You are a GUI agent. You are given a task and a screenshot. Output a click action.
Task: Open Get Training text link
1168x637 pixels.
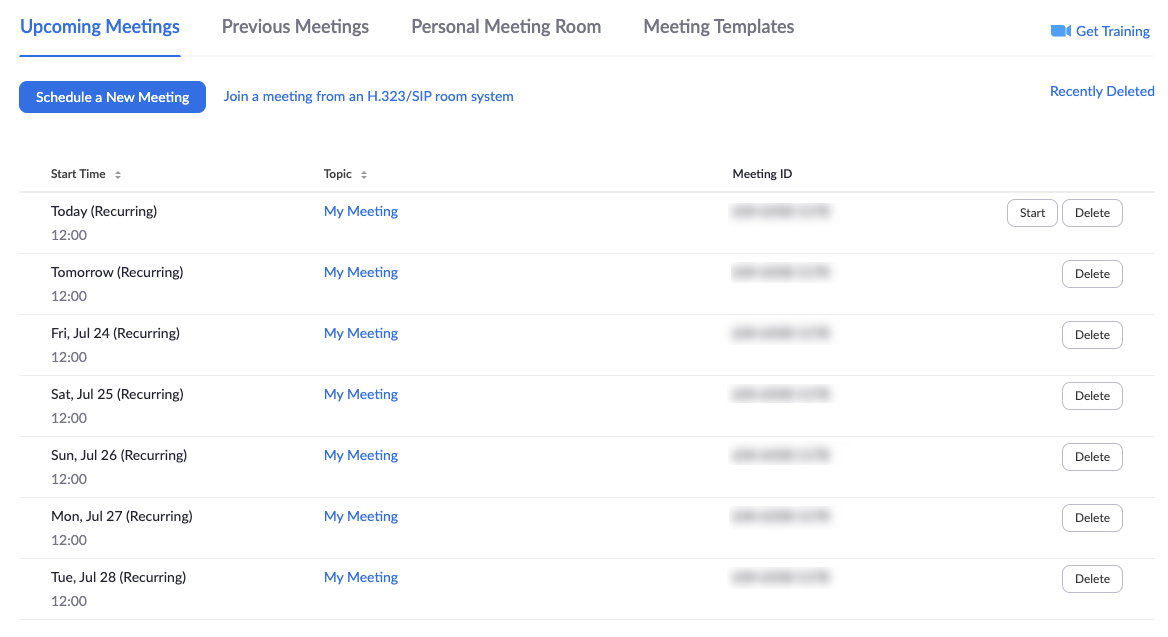[1113, 31]
